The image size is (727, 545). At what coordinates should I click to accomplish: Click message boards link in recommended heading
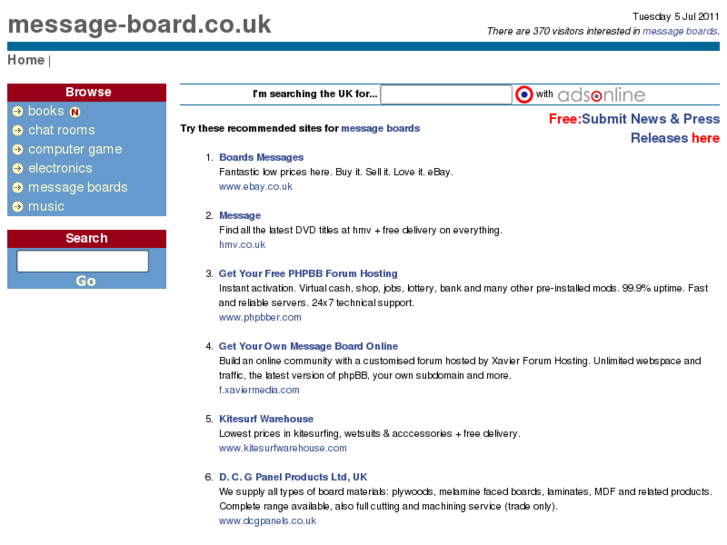point(380,128)
